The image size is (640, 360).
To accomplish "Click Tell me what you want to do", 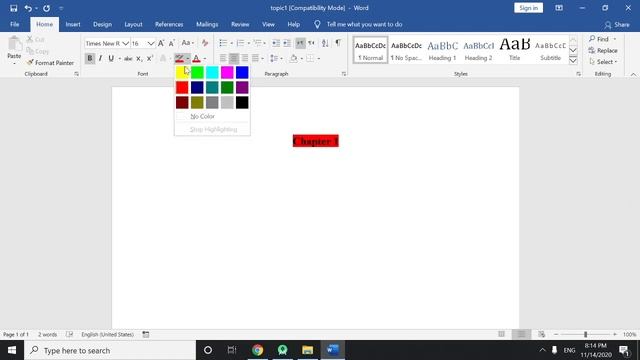I will (364, 24).
